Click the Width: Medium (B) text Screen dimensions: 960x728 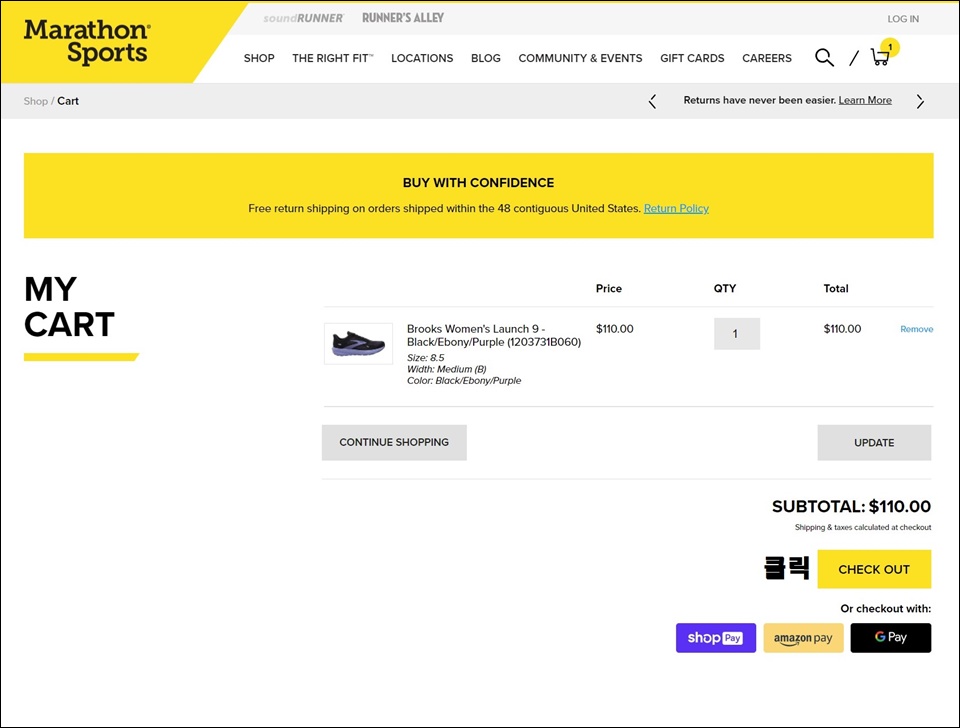pos(446,369)
